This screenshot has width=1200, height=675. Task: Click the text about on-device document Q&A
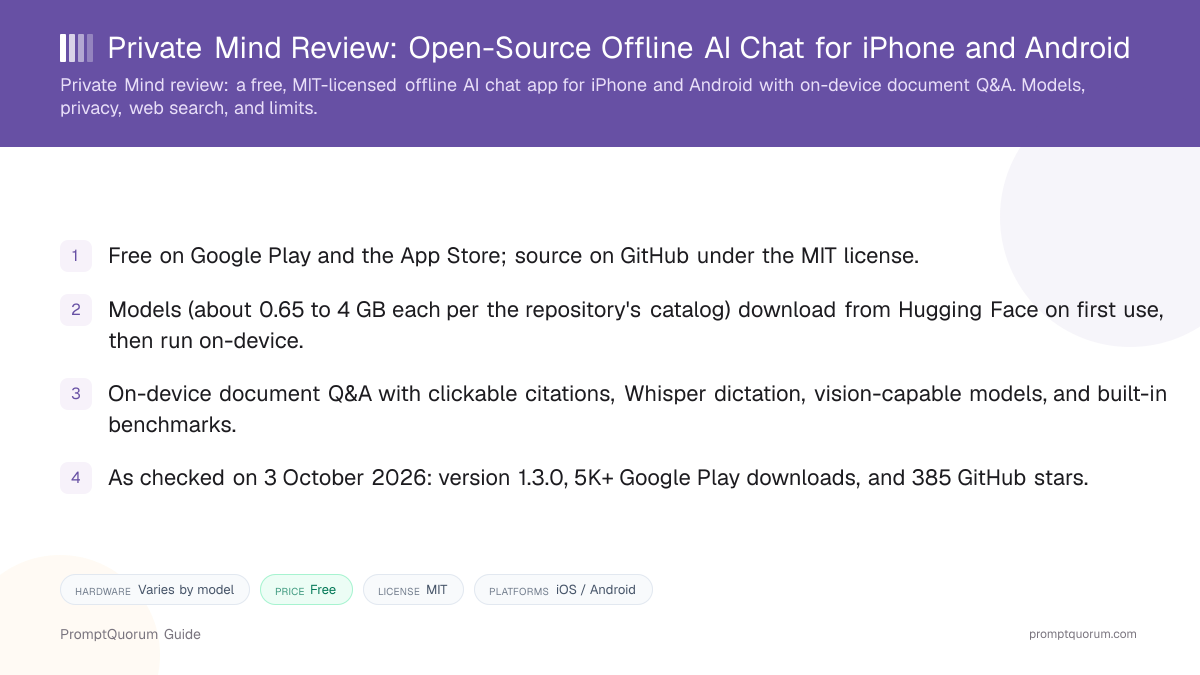click(x=637, y=409)
